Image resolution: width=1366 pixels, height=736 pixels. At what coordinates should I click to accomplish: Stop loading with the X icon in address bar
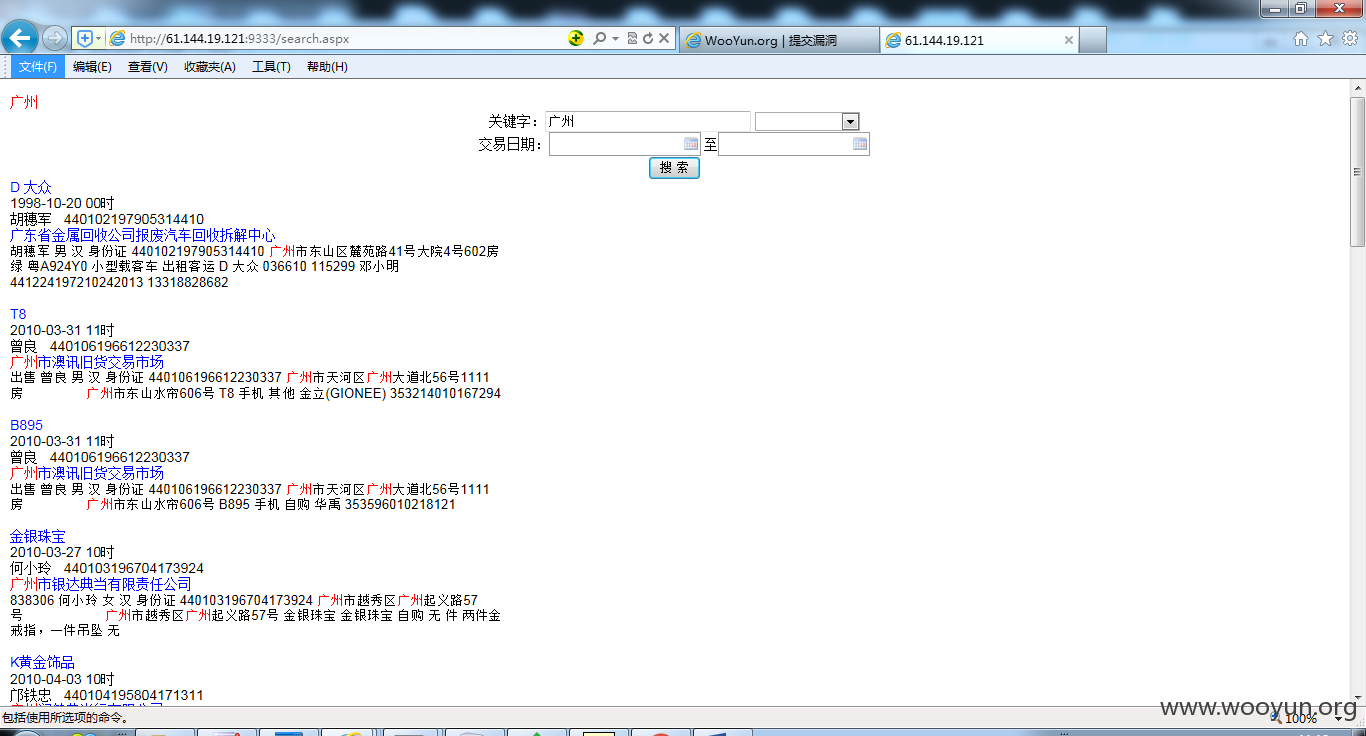[x=664, y=39]
